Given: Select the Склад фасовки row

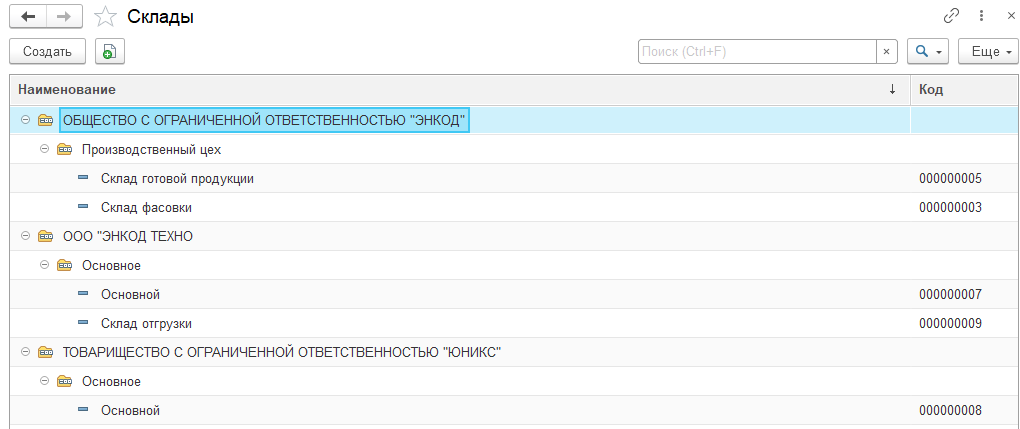Looking at the screenshot, I should click(146, 208).
